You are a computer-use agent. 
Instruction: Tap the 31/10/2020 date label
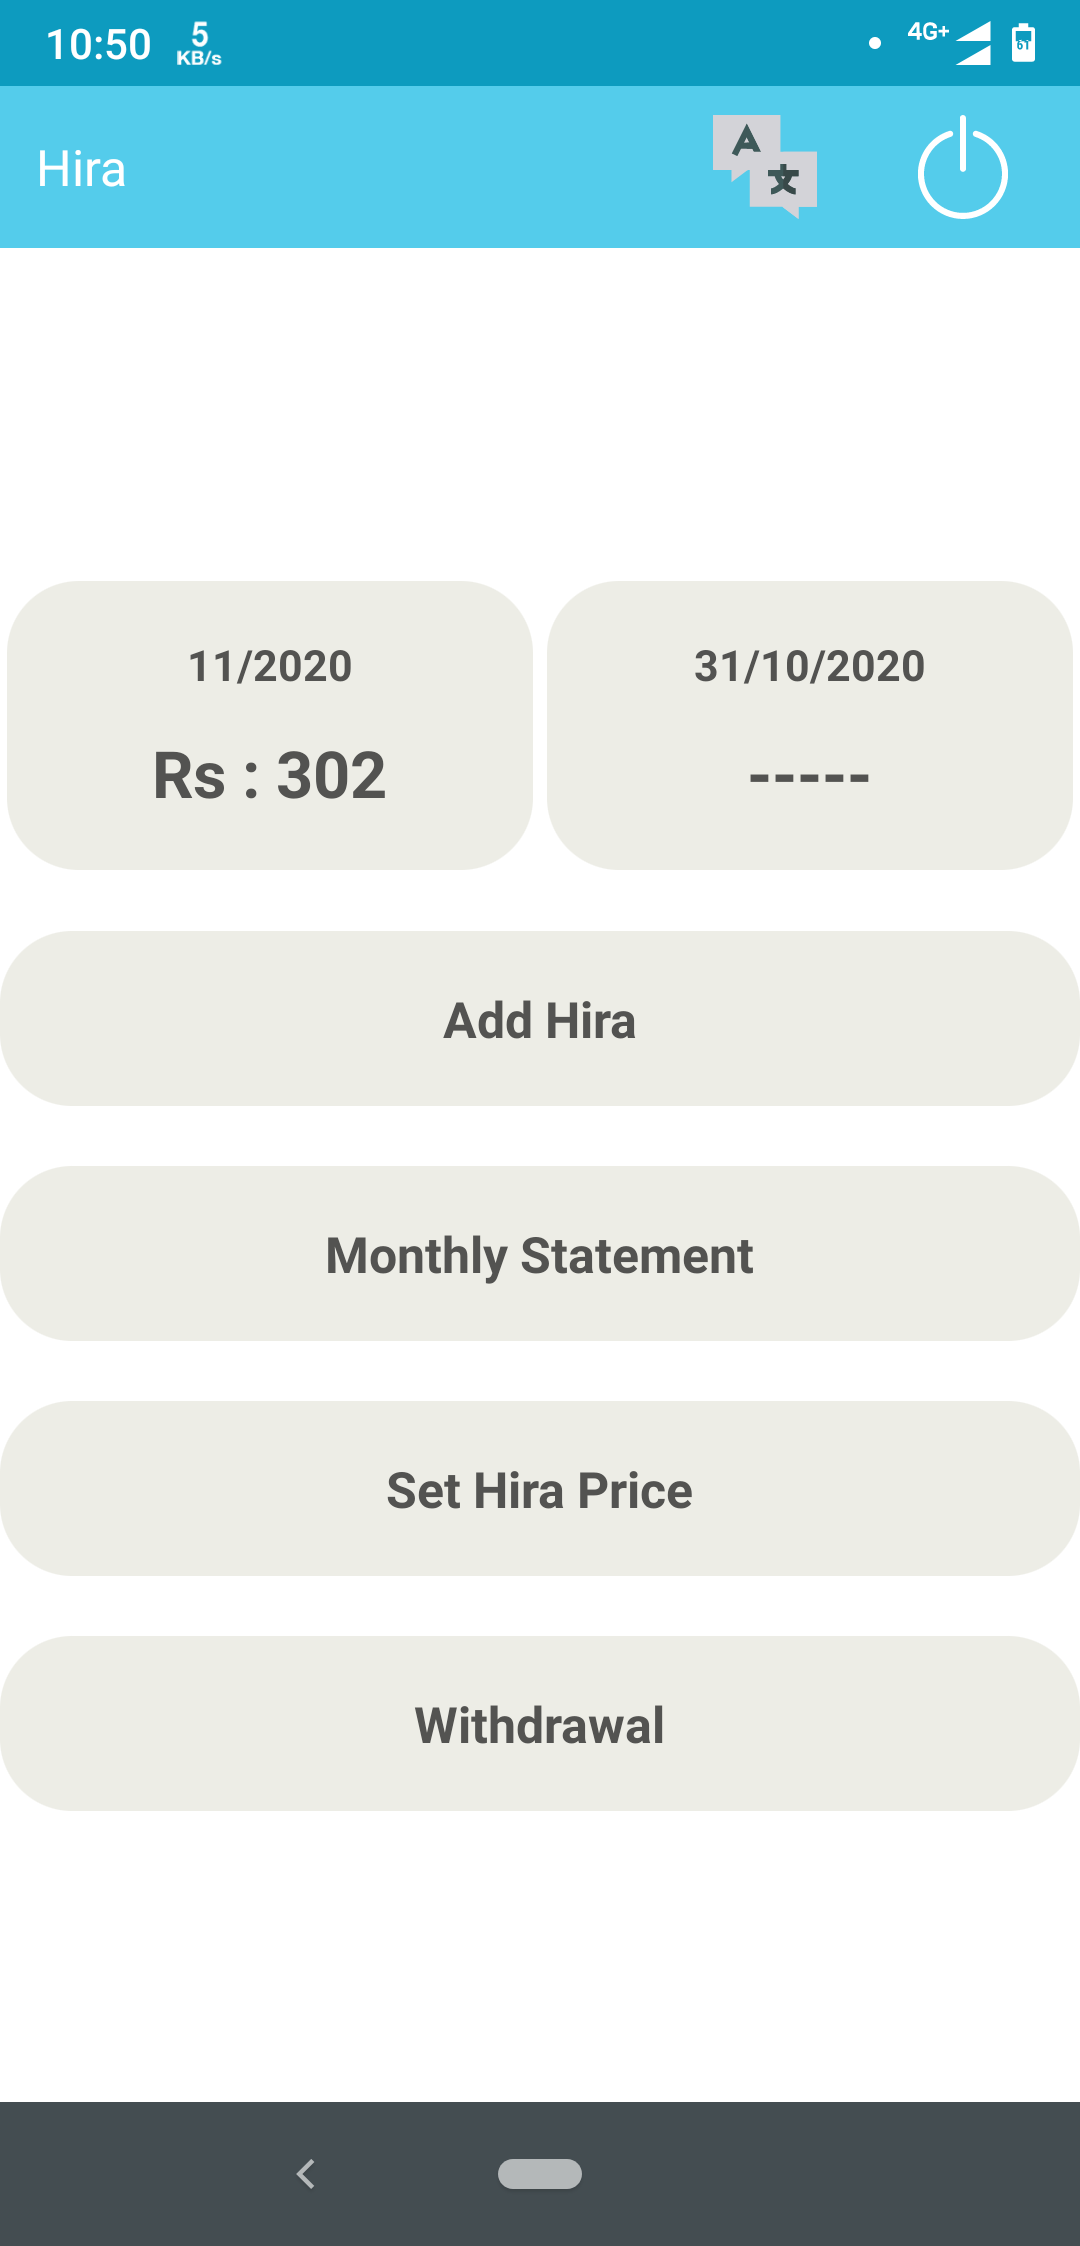point(810,666)
